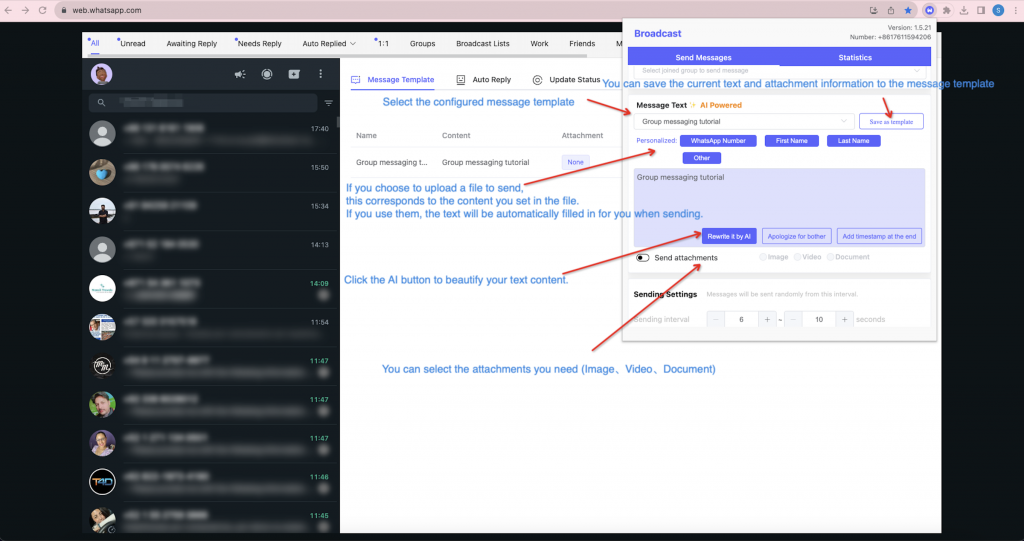Select the Image attachment radio button
This screenshot has width=1024, height=541.
(764, 258)
